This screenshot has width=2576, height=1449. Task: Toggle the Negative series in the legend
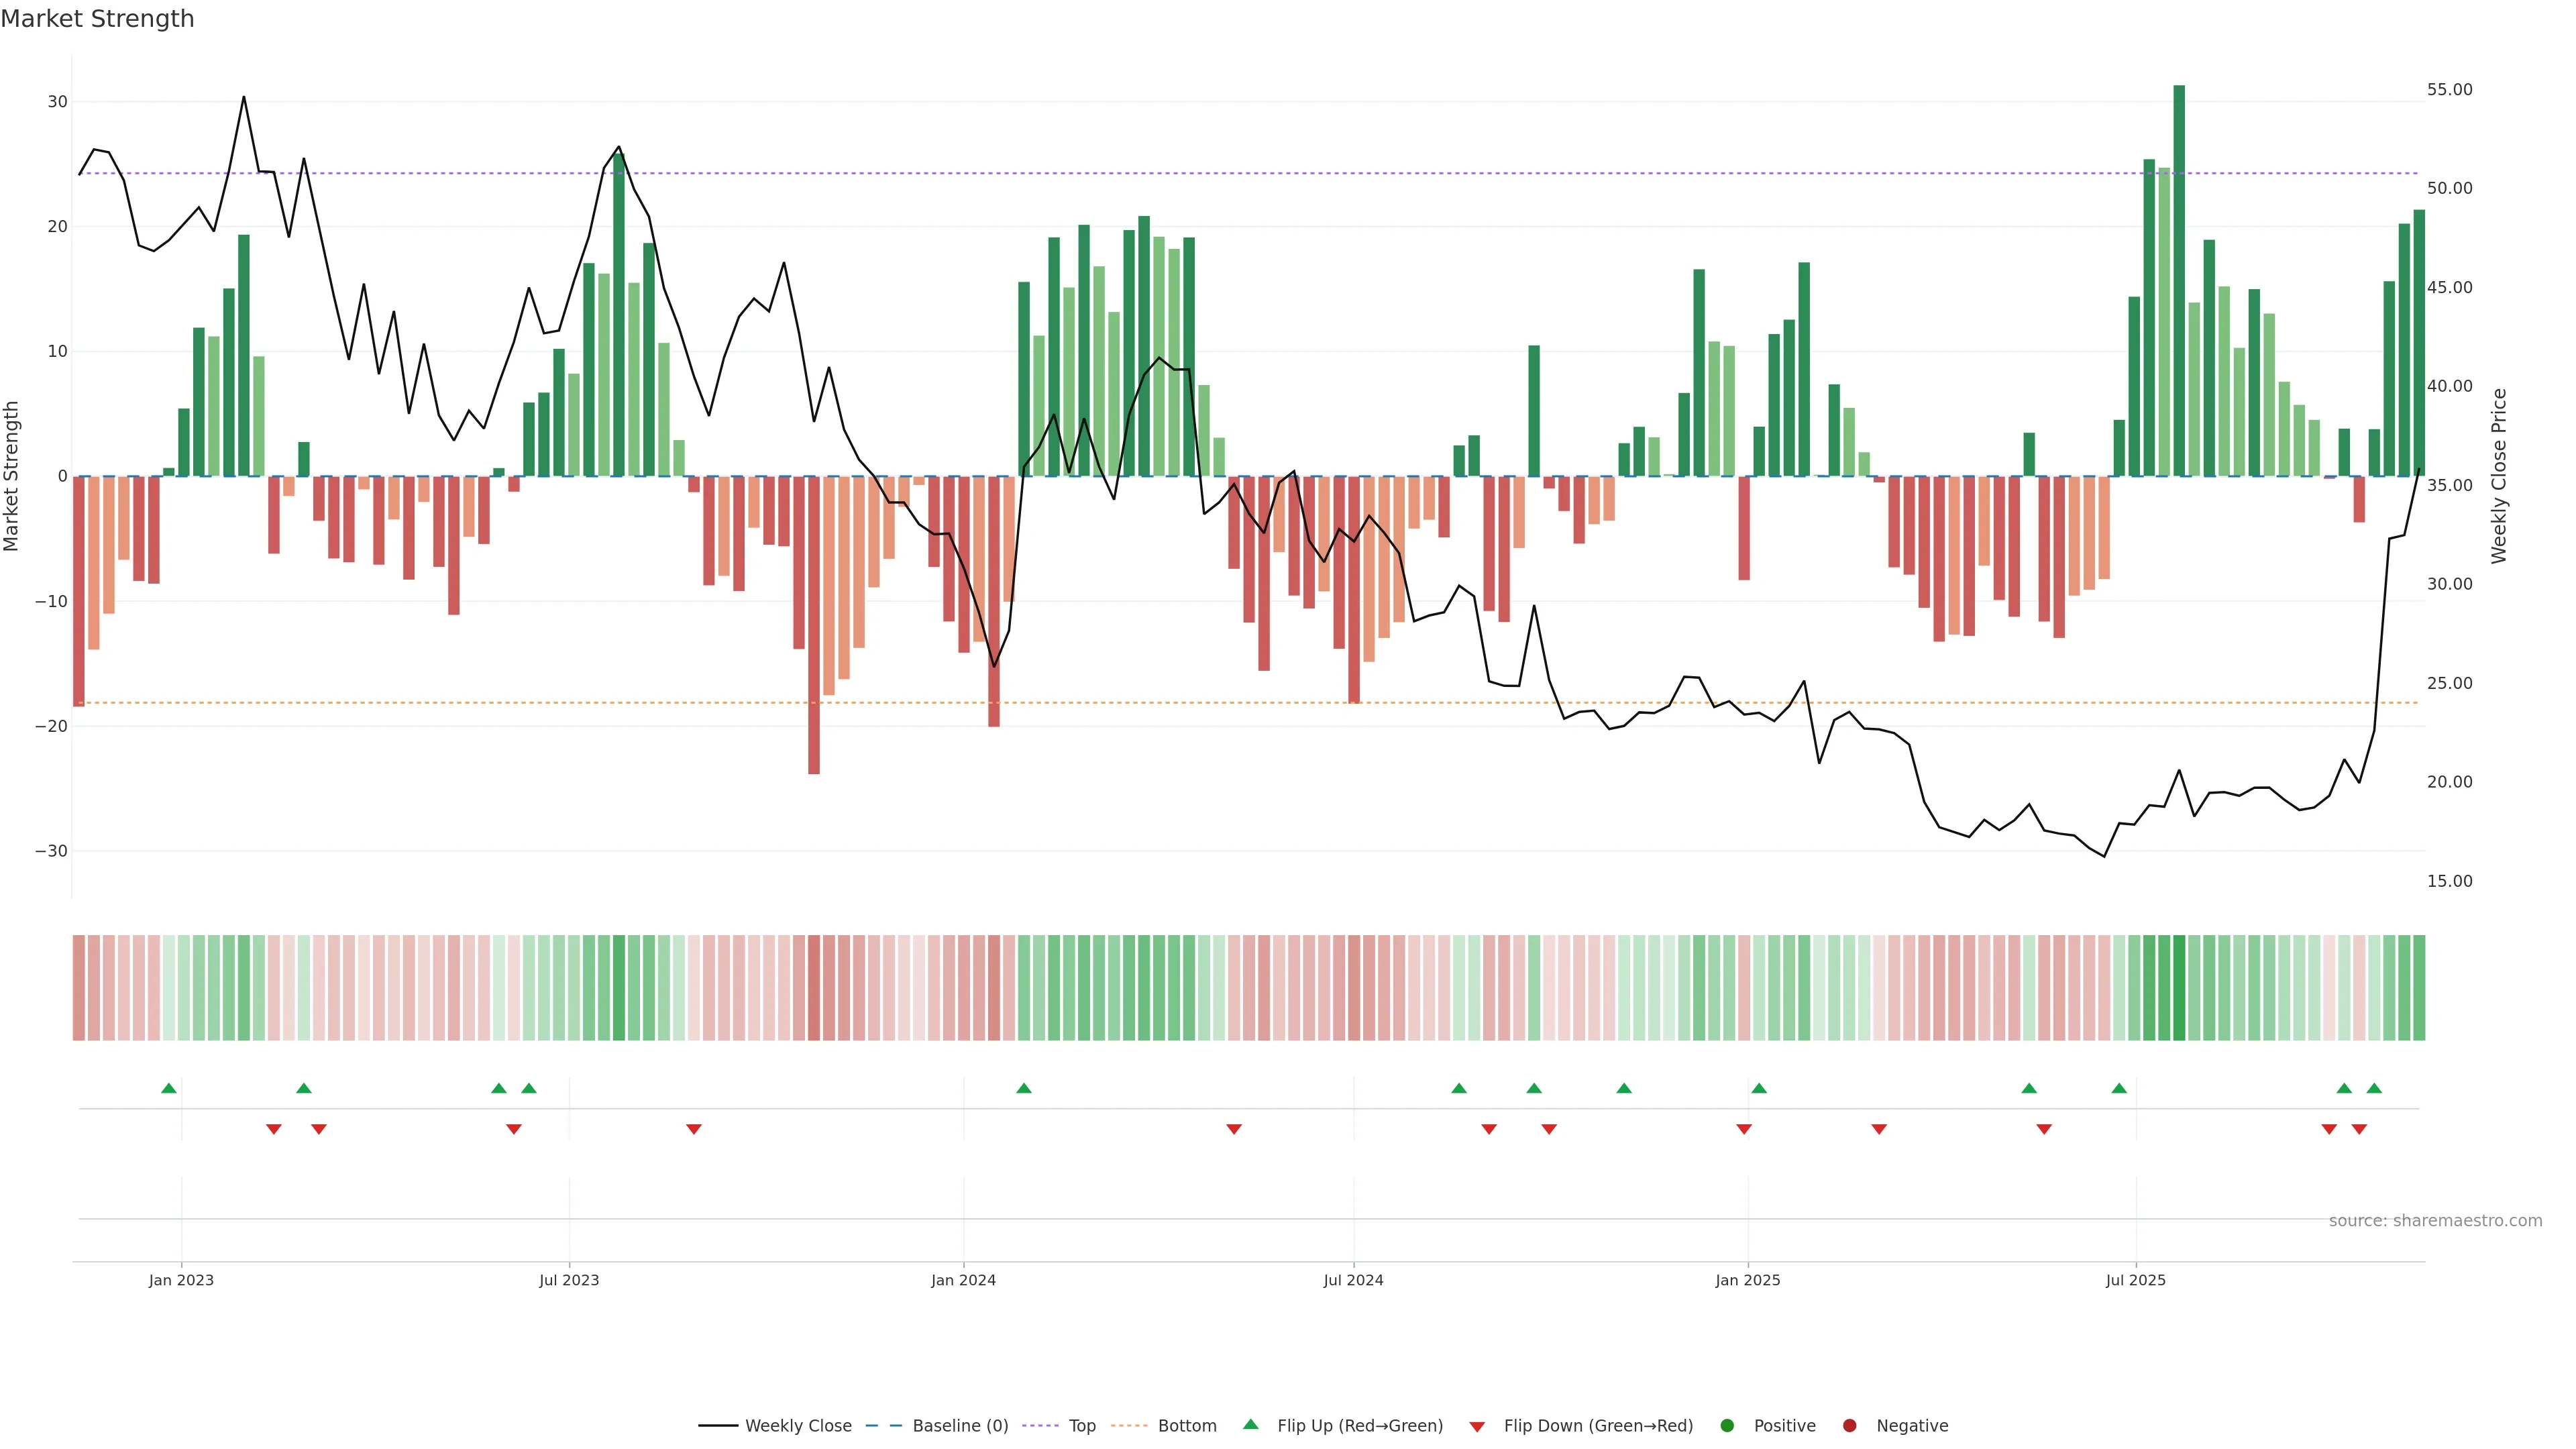pos(1911,1426)
